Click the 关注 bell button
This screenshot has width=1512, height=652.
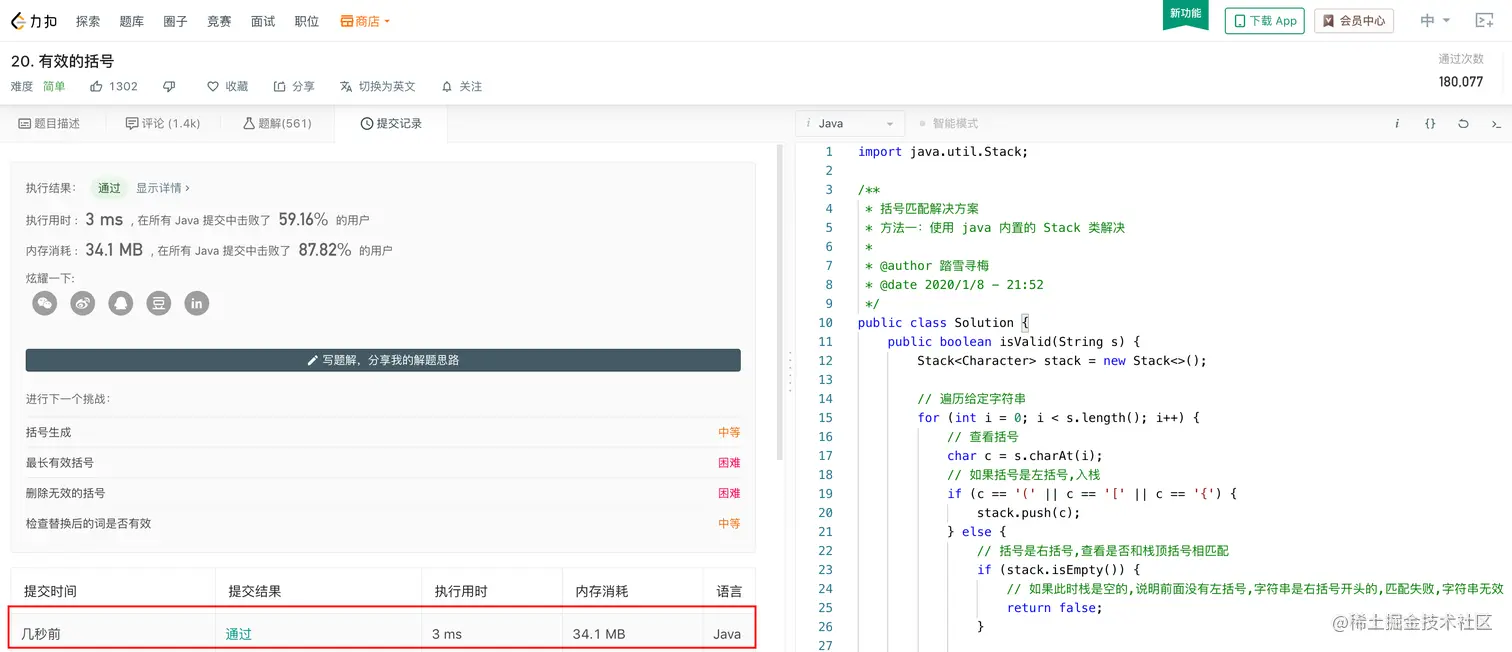click(x=461, y=87)
